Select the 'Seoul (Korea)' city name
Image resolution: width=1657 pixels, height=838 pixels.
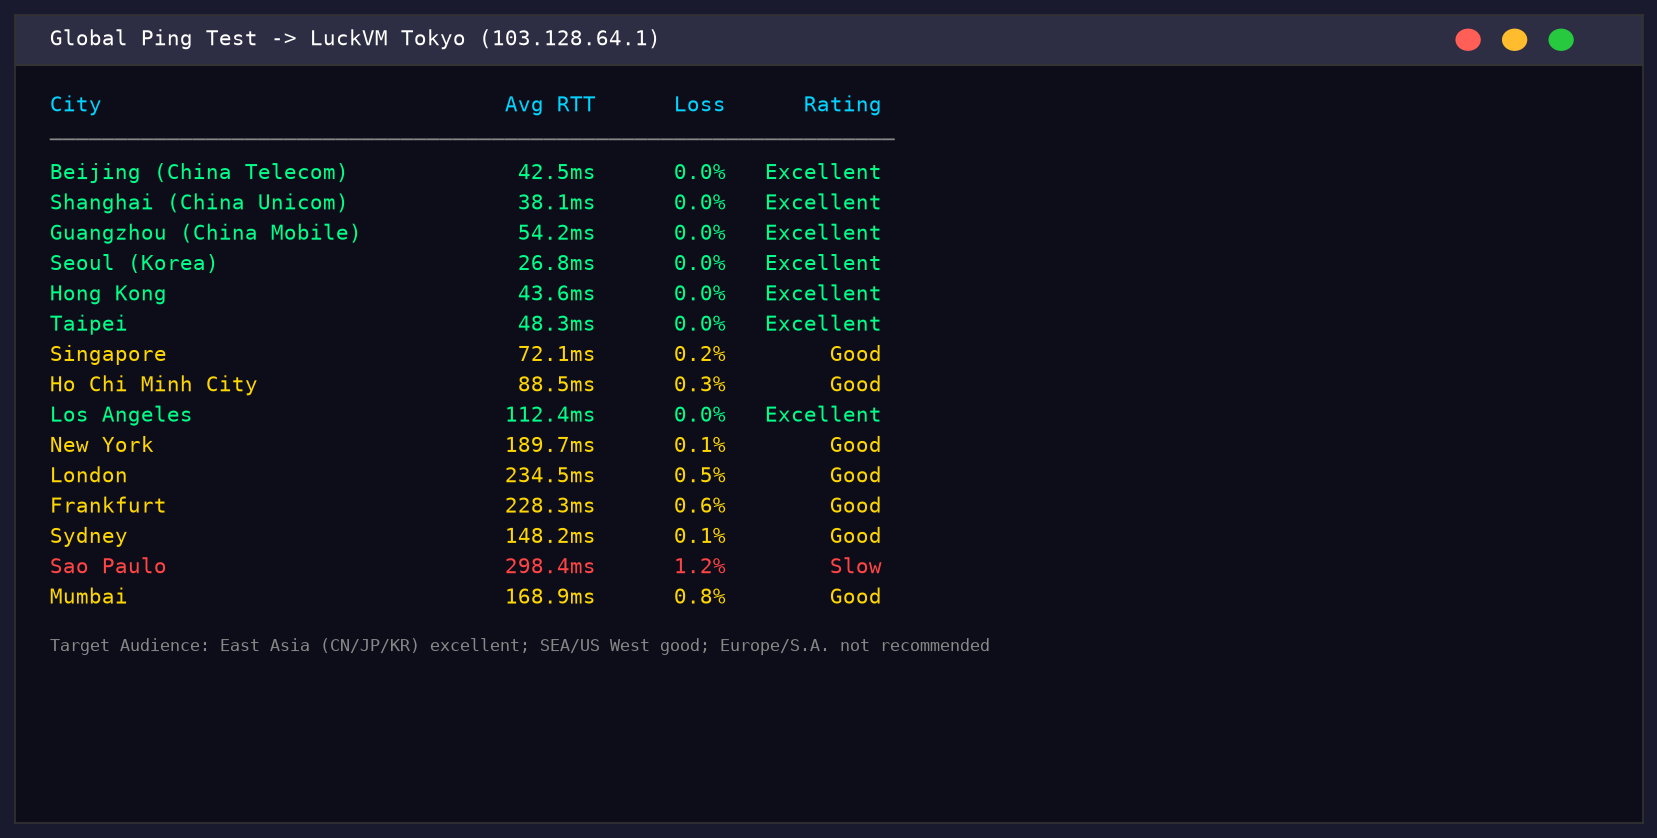(134, 263)
